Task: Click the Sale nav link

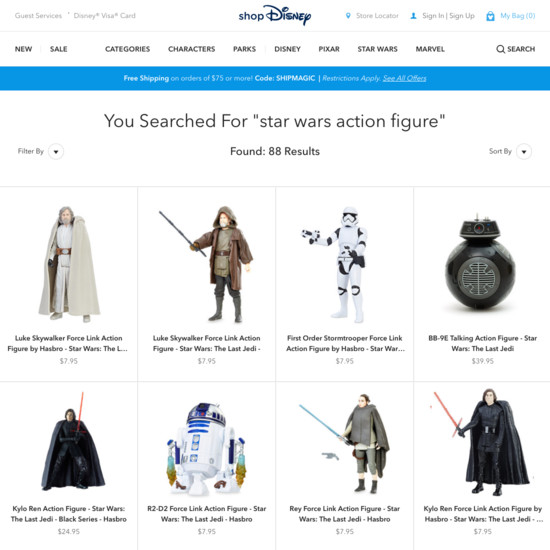Action: coord(59,49)
